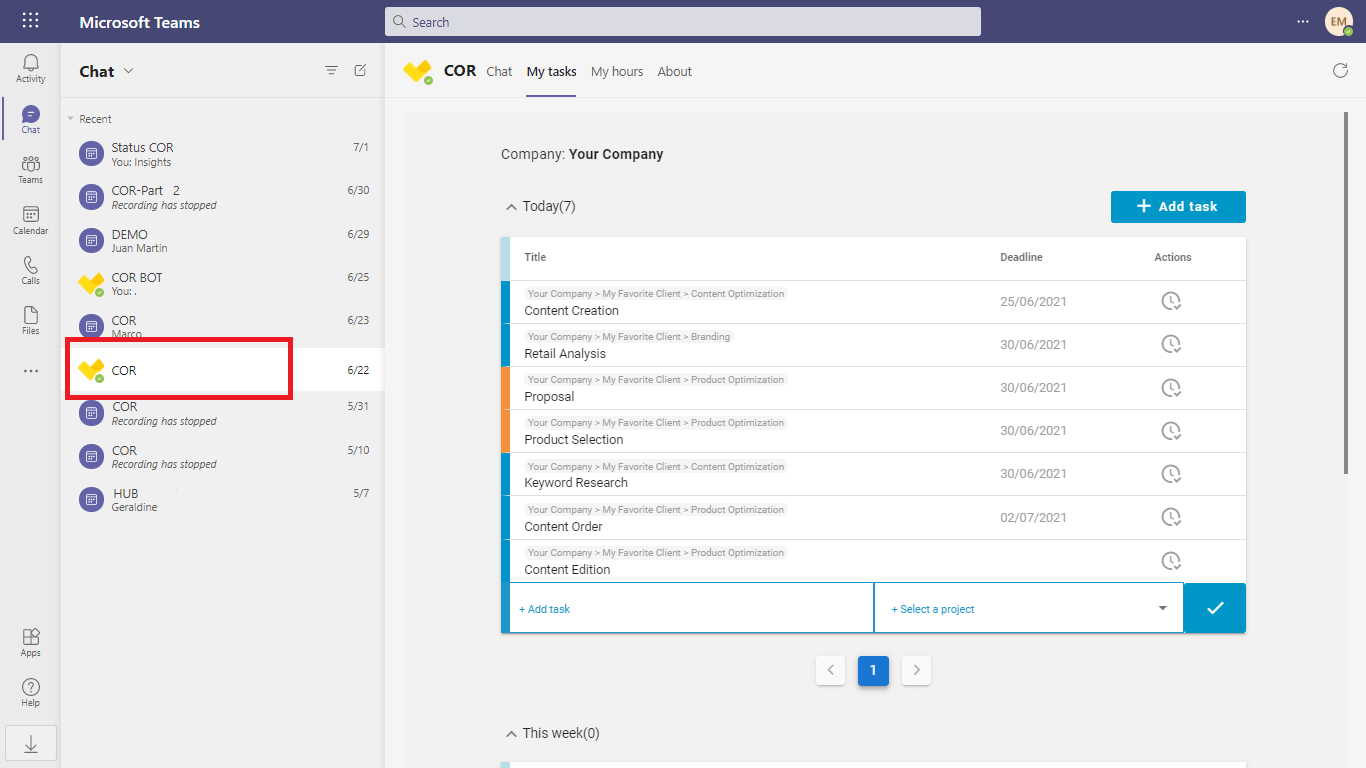Go to Teams in the left rail

tap(30, 170)
